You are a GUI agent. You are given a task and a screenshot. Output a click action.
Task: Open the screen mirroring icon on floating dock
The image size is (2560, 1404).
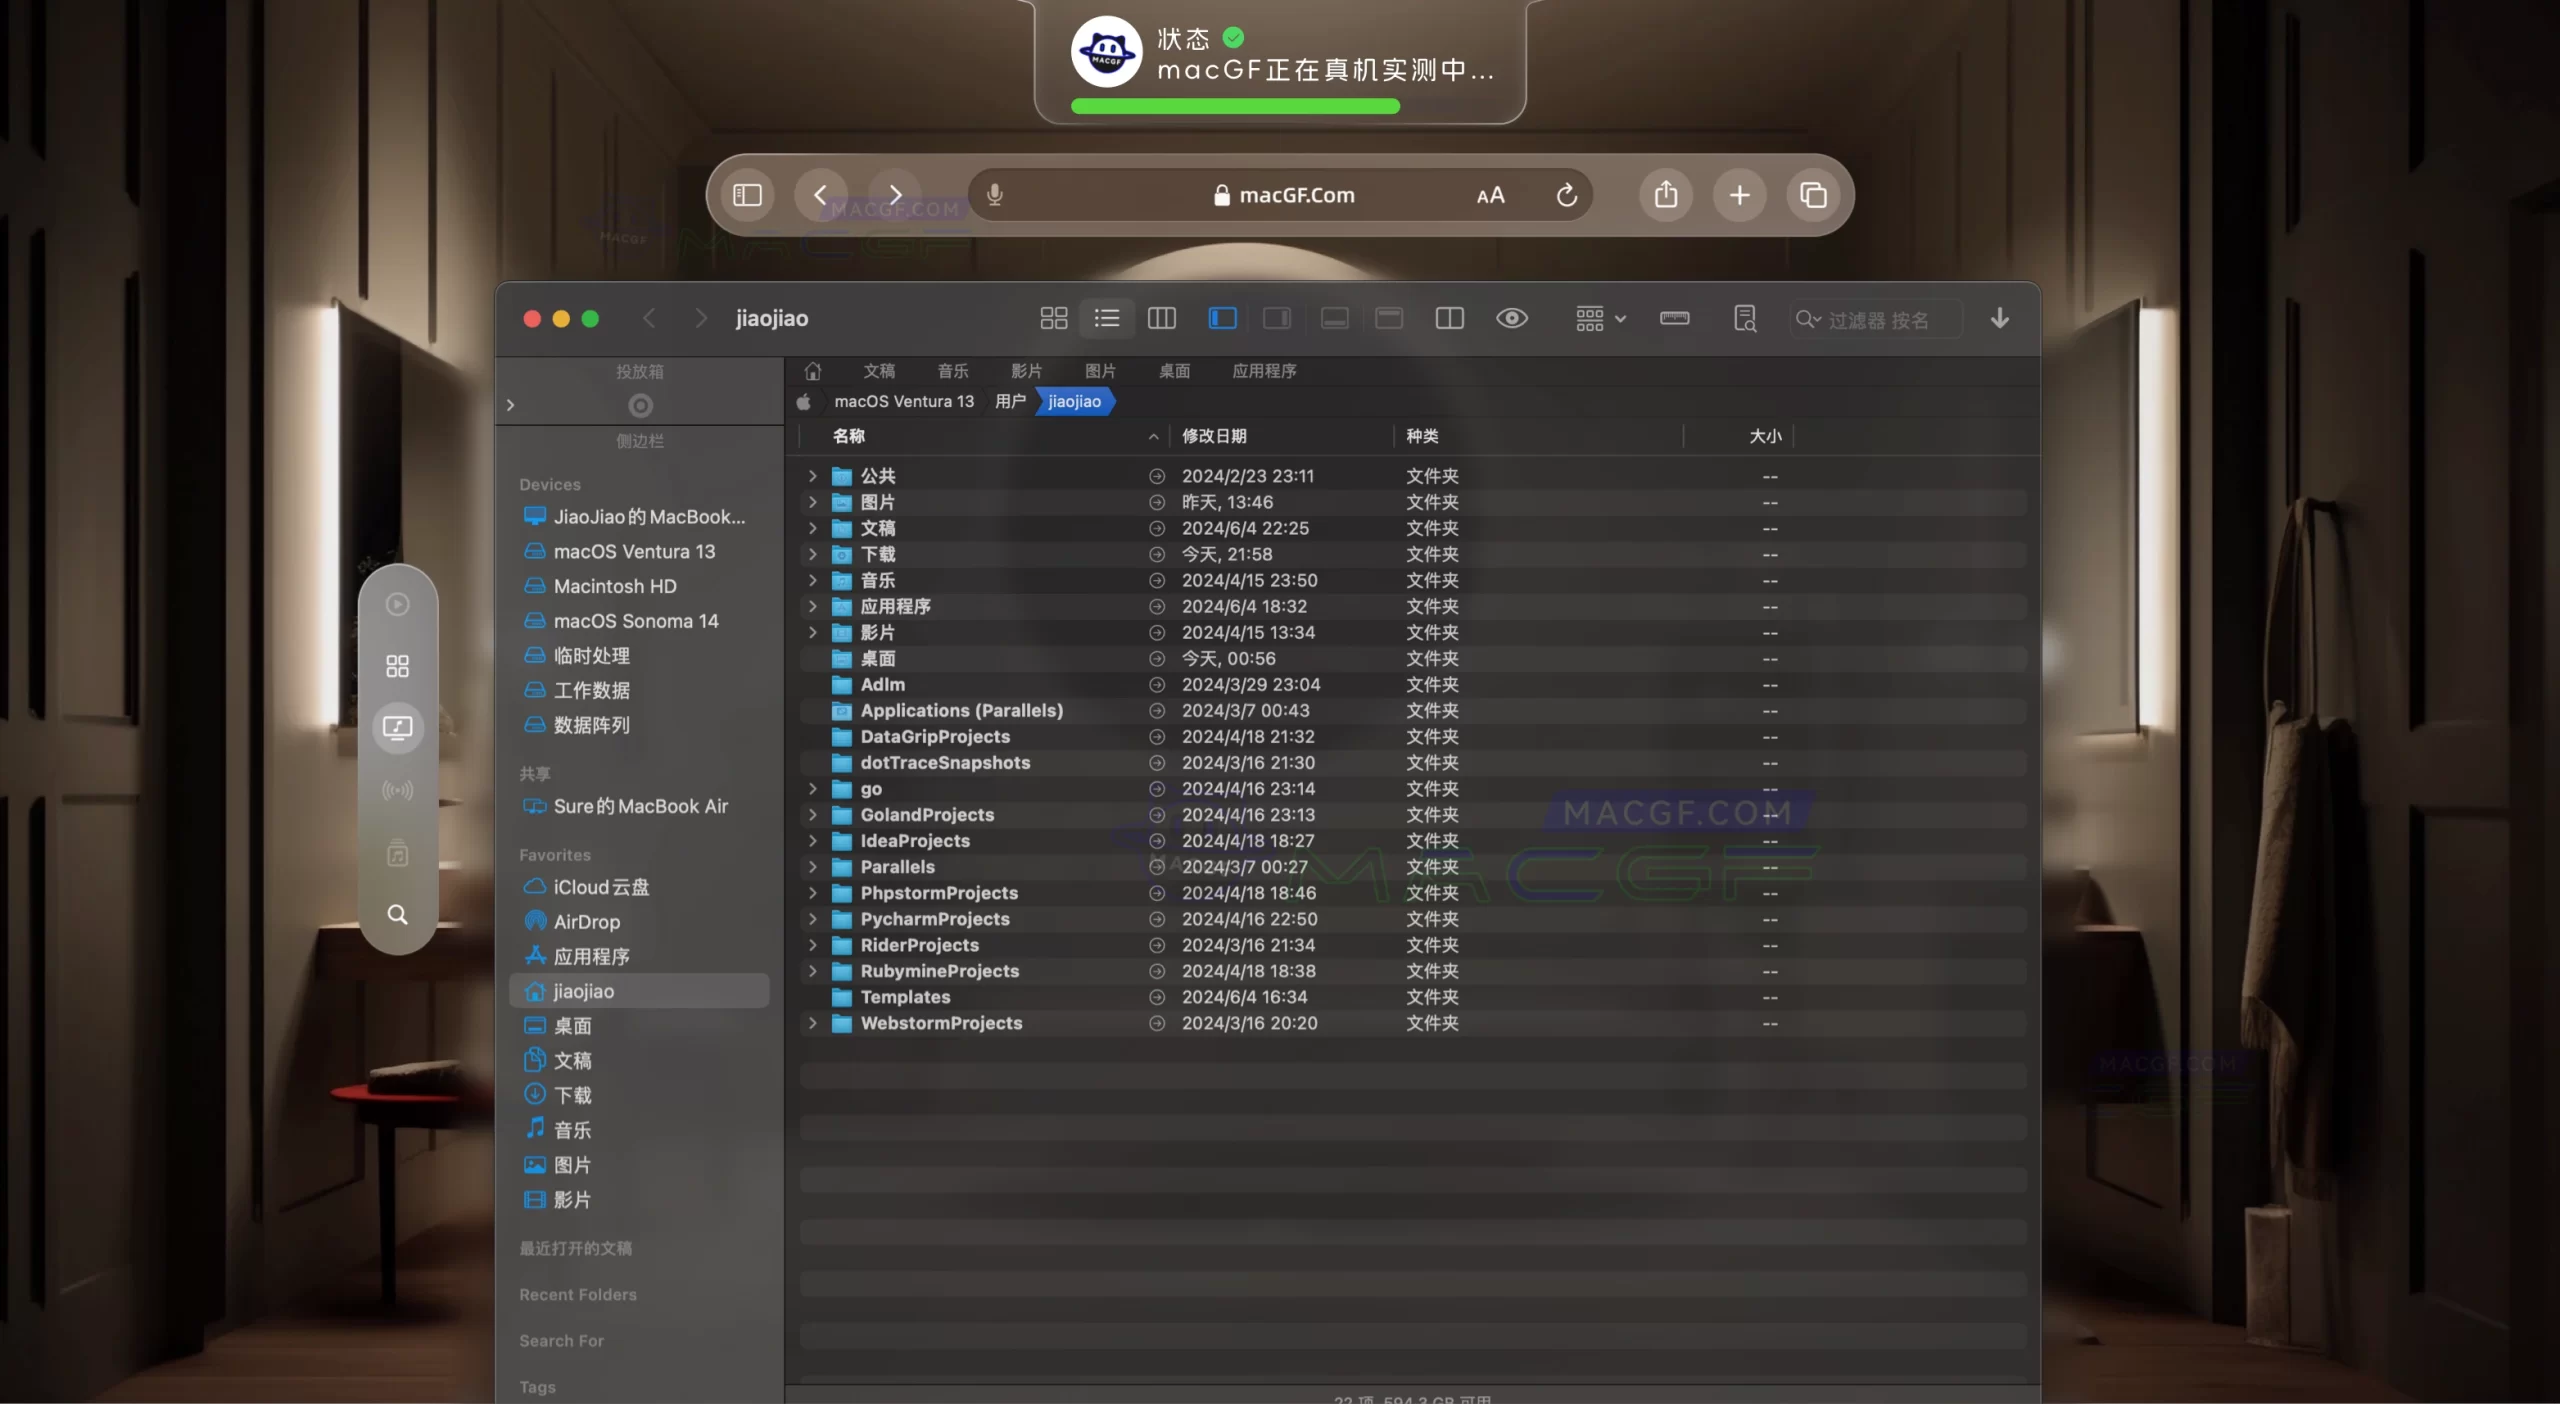tap(398, 727)
